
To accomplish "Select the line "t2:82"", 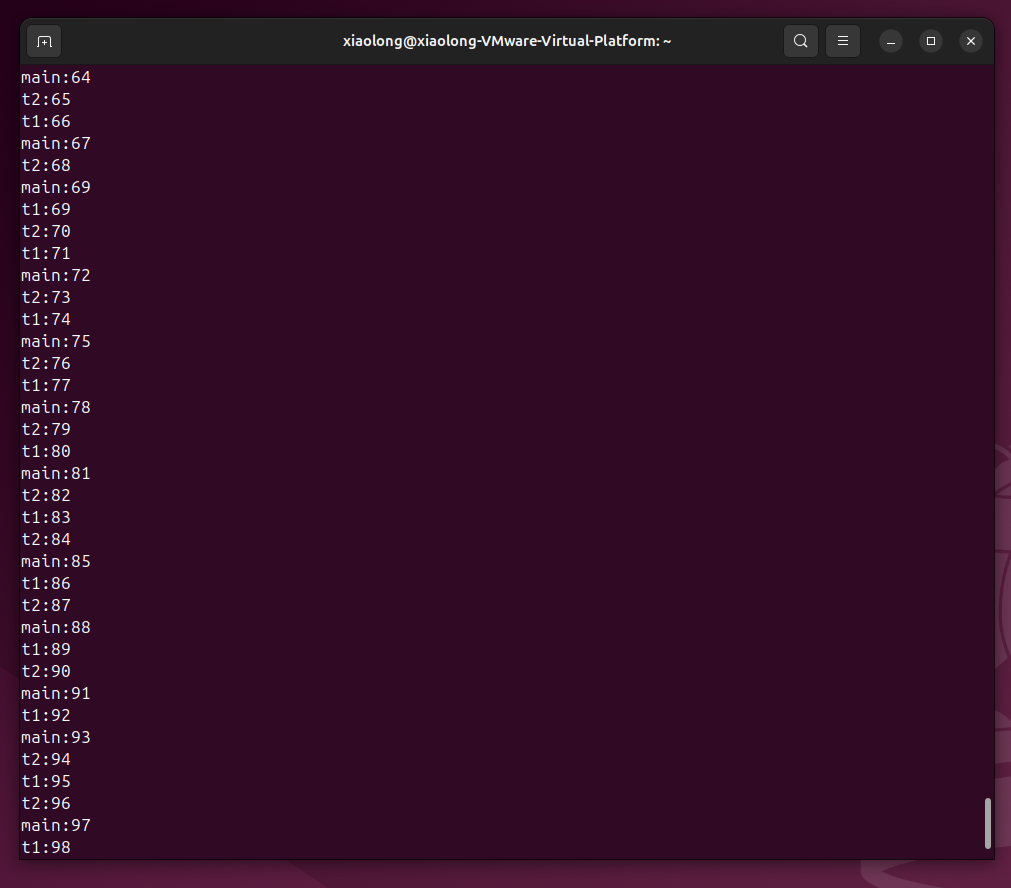I will point(46,495).
